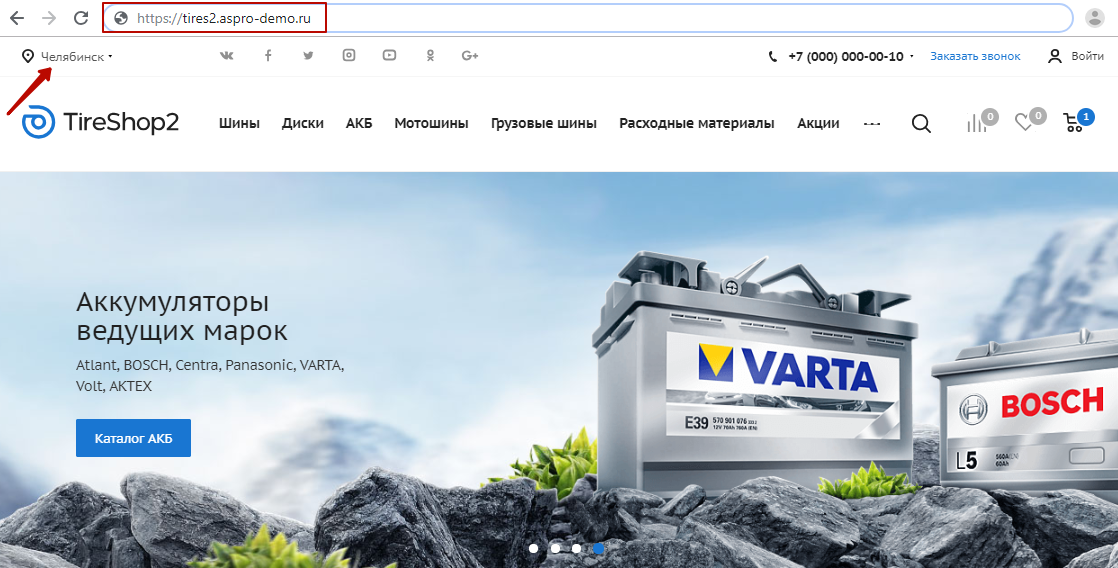Click the location pin icon

(x=28, y=56)
